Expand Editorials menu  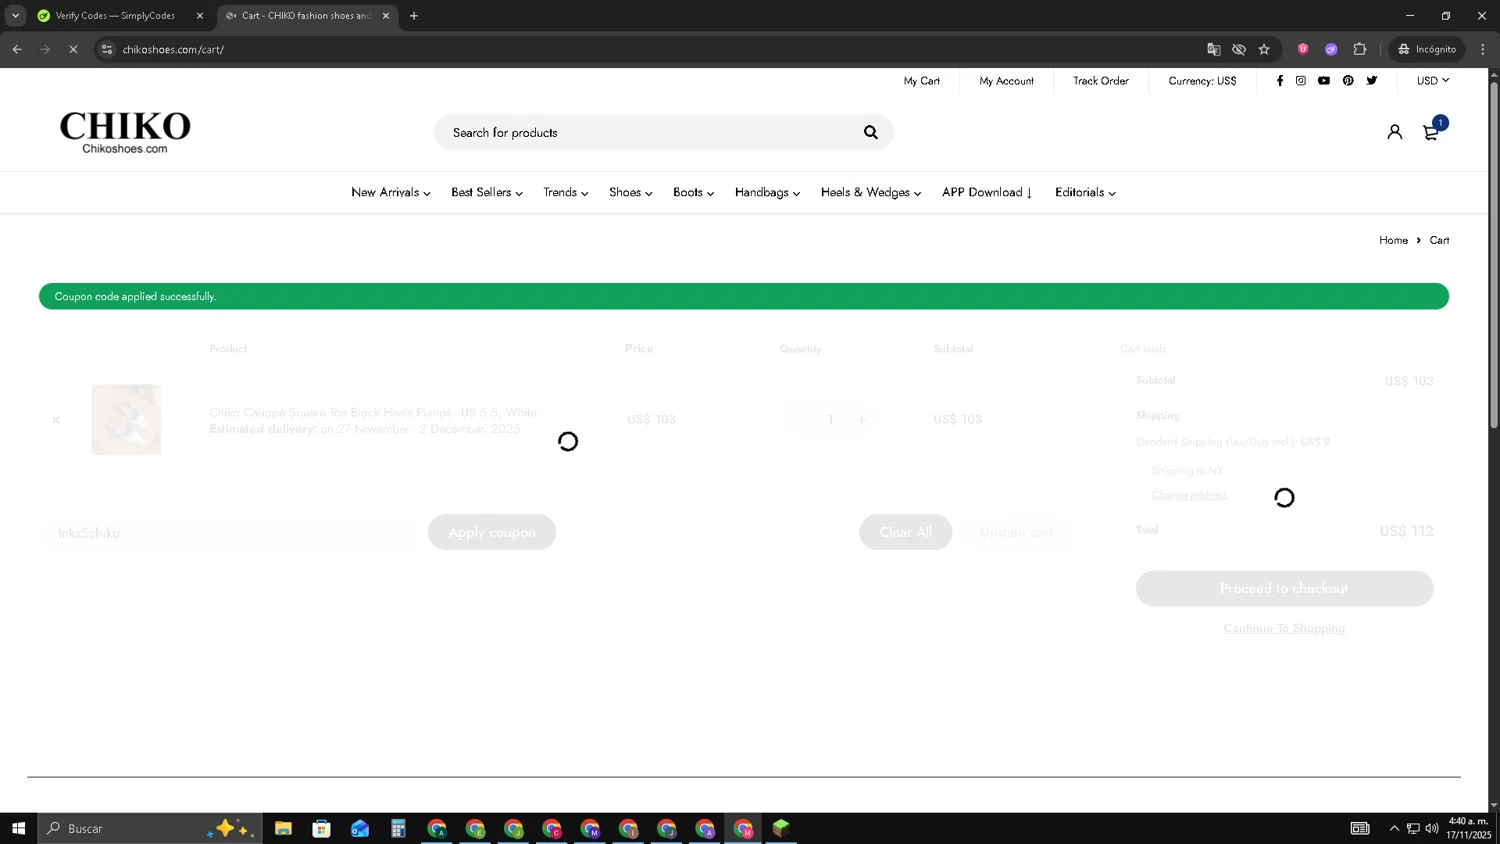tap(1085, 192)
